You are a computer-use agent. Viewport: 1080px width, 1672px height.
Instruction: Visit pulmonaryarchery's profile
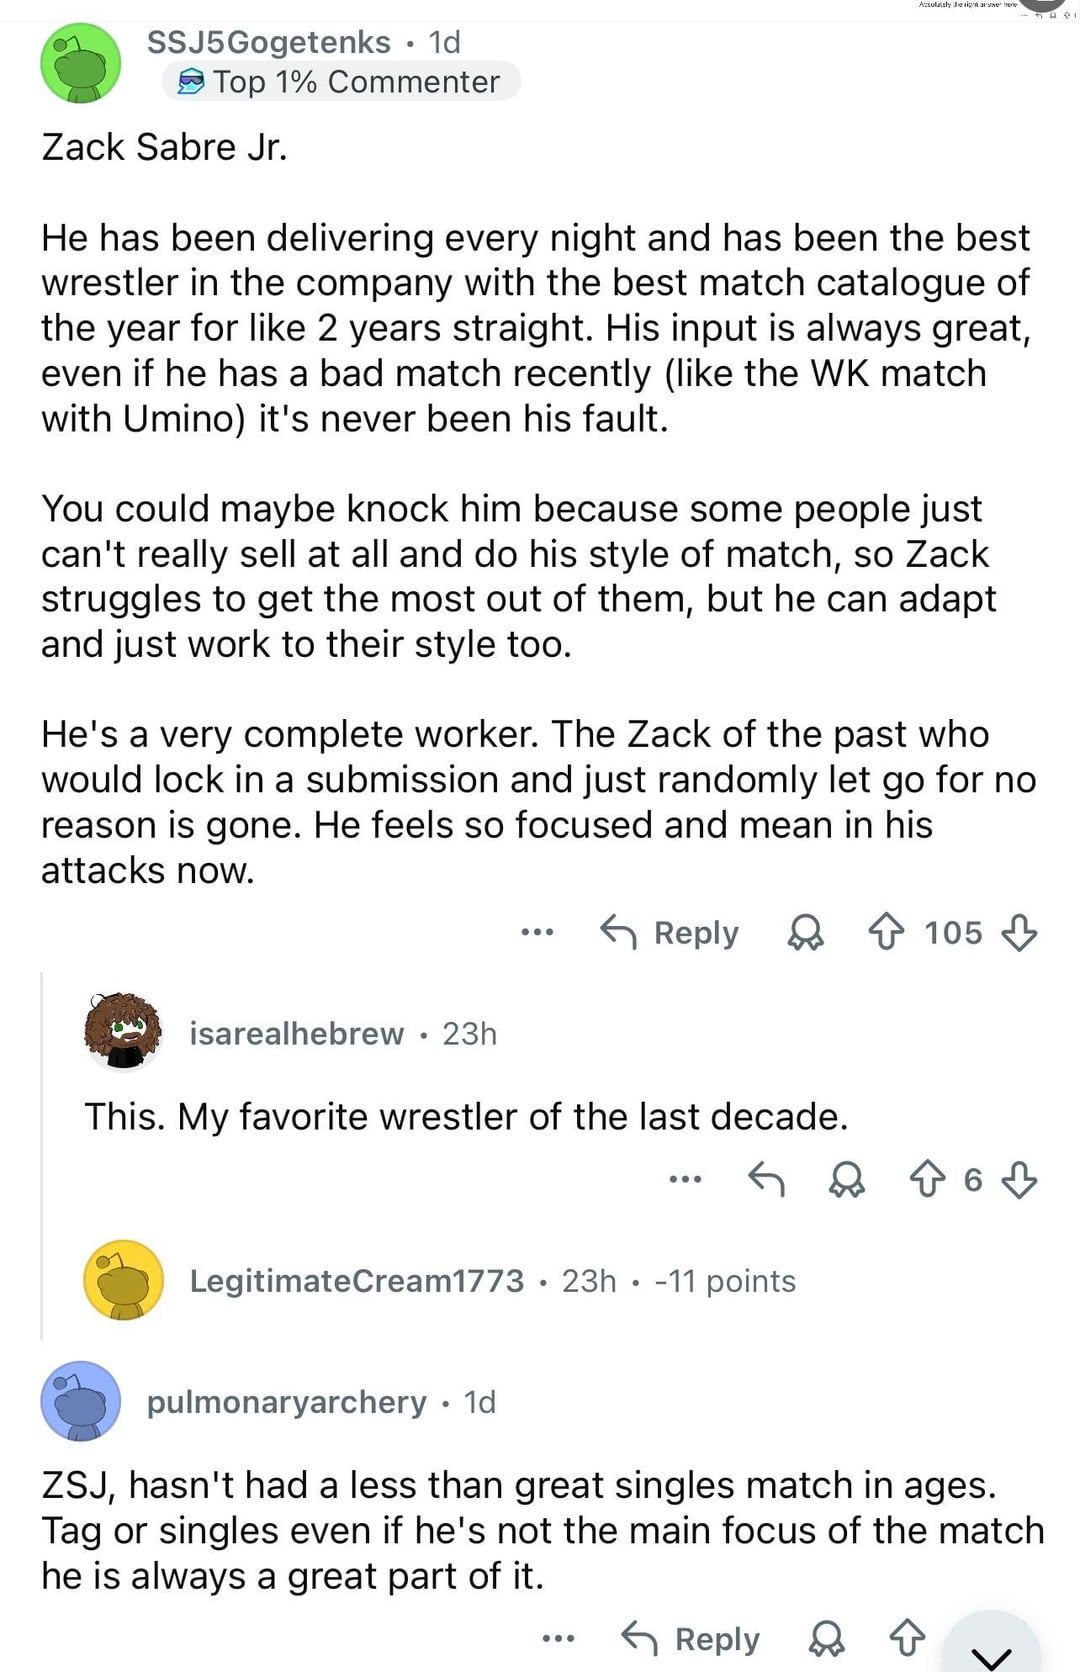point(286,1402)
